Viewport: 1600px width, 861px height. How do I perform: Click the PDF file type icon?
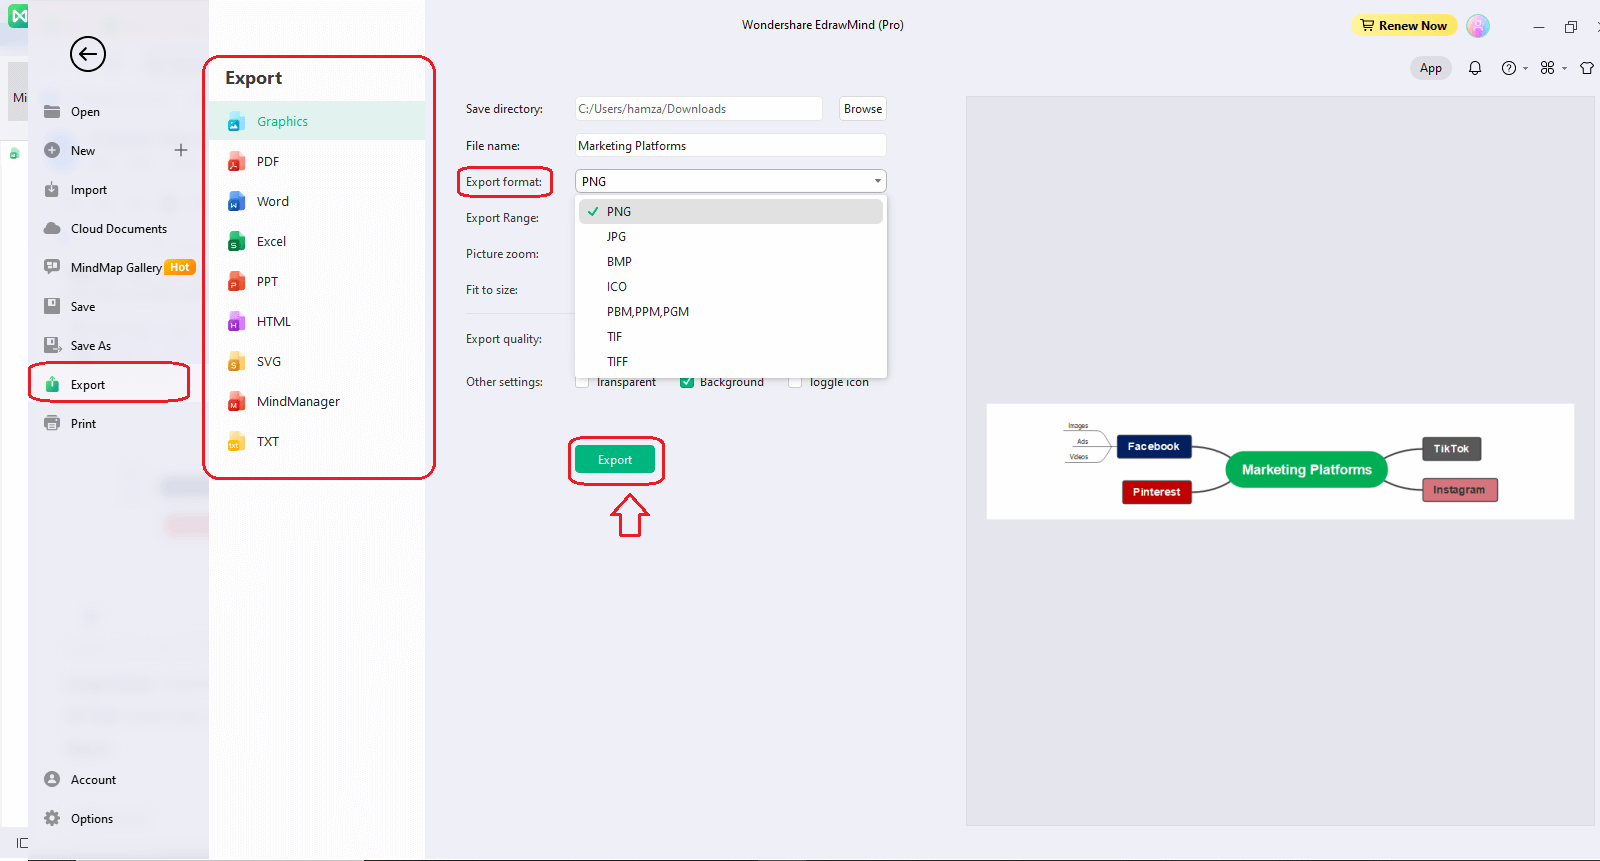(236, 161)
